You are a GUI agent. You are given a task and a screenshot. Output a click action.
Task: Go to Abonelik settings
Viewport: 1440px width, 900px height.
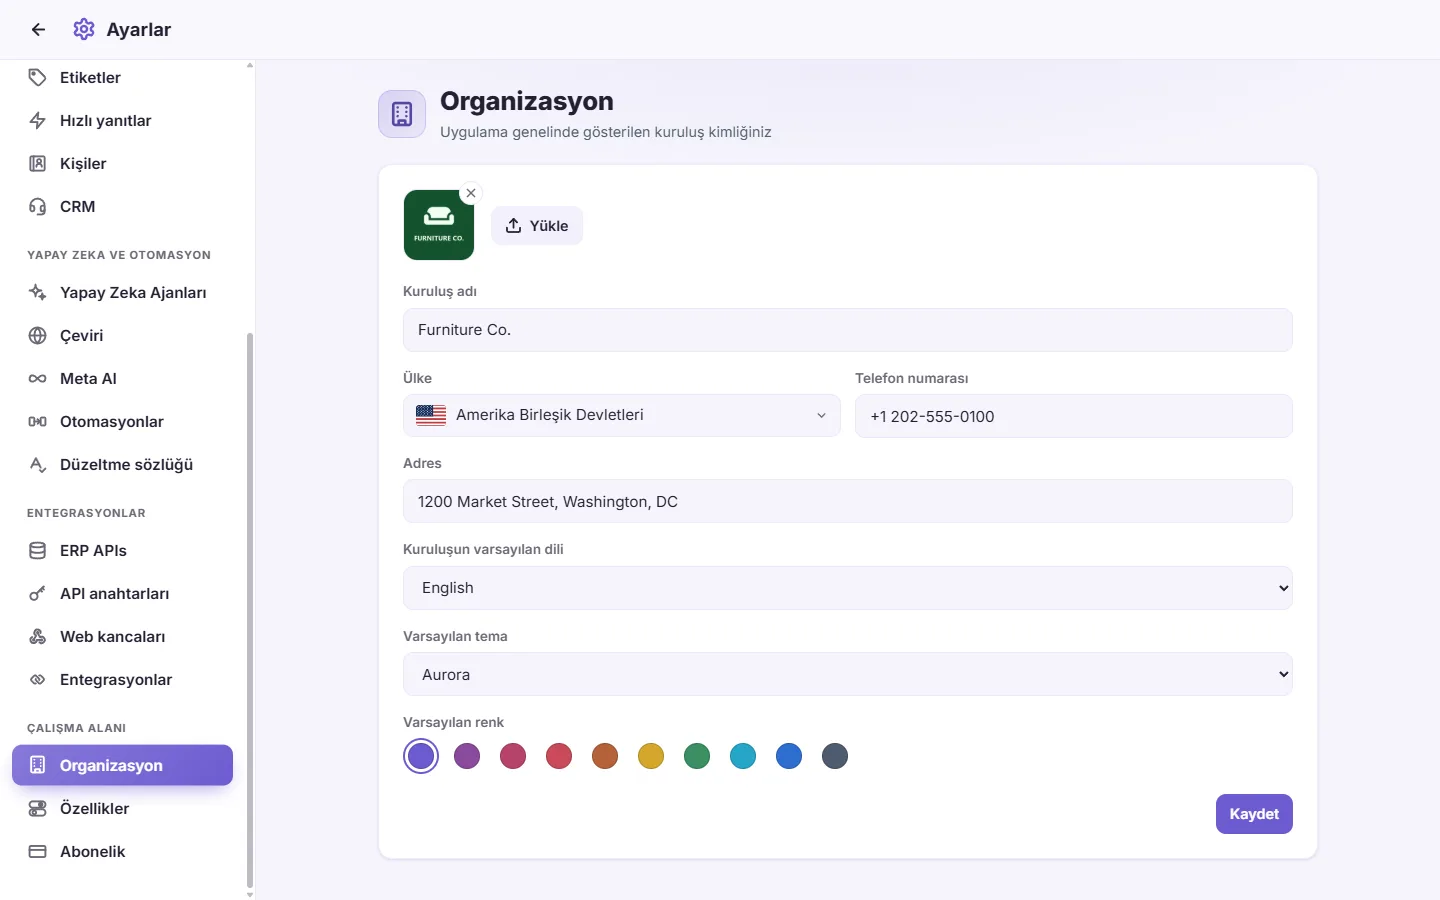click(x=122, y=852)
